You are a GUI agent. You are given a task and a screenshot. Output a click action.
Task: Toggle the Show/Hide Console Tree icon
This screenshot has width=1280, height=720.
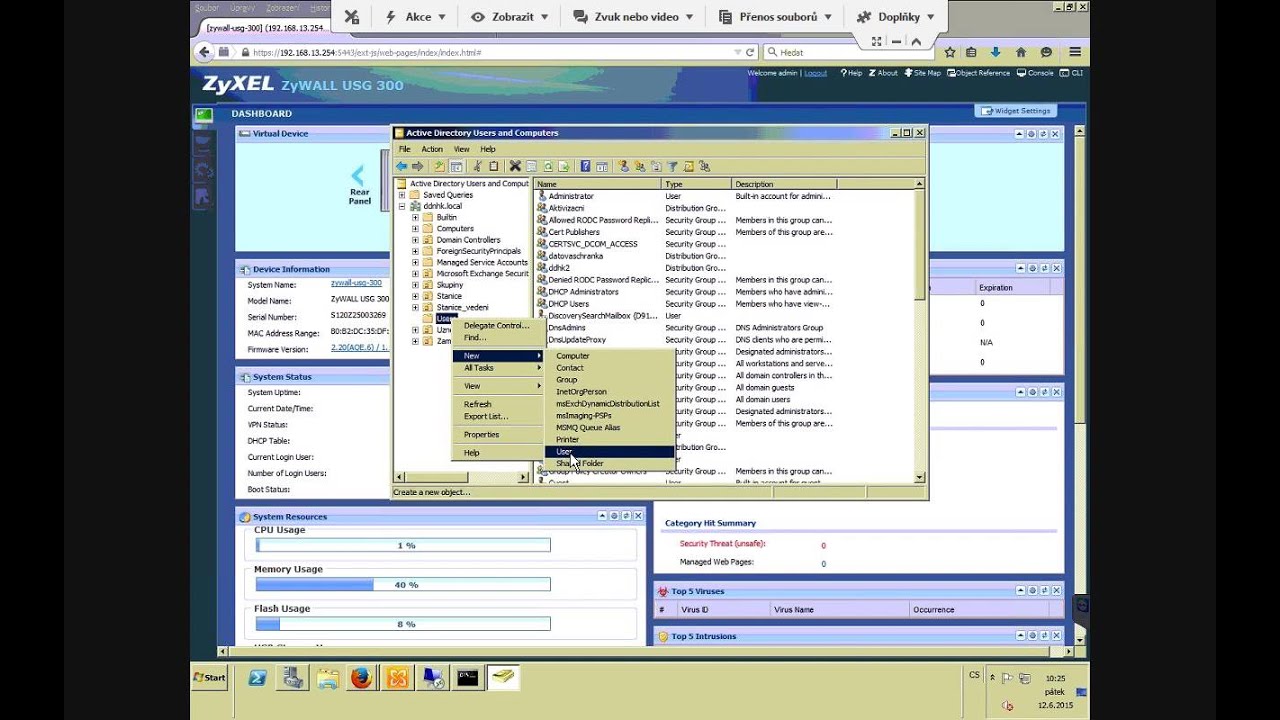pyautogui.click(x=457, y=166)
